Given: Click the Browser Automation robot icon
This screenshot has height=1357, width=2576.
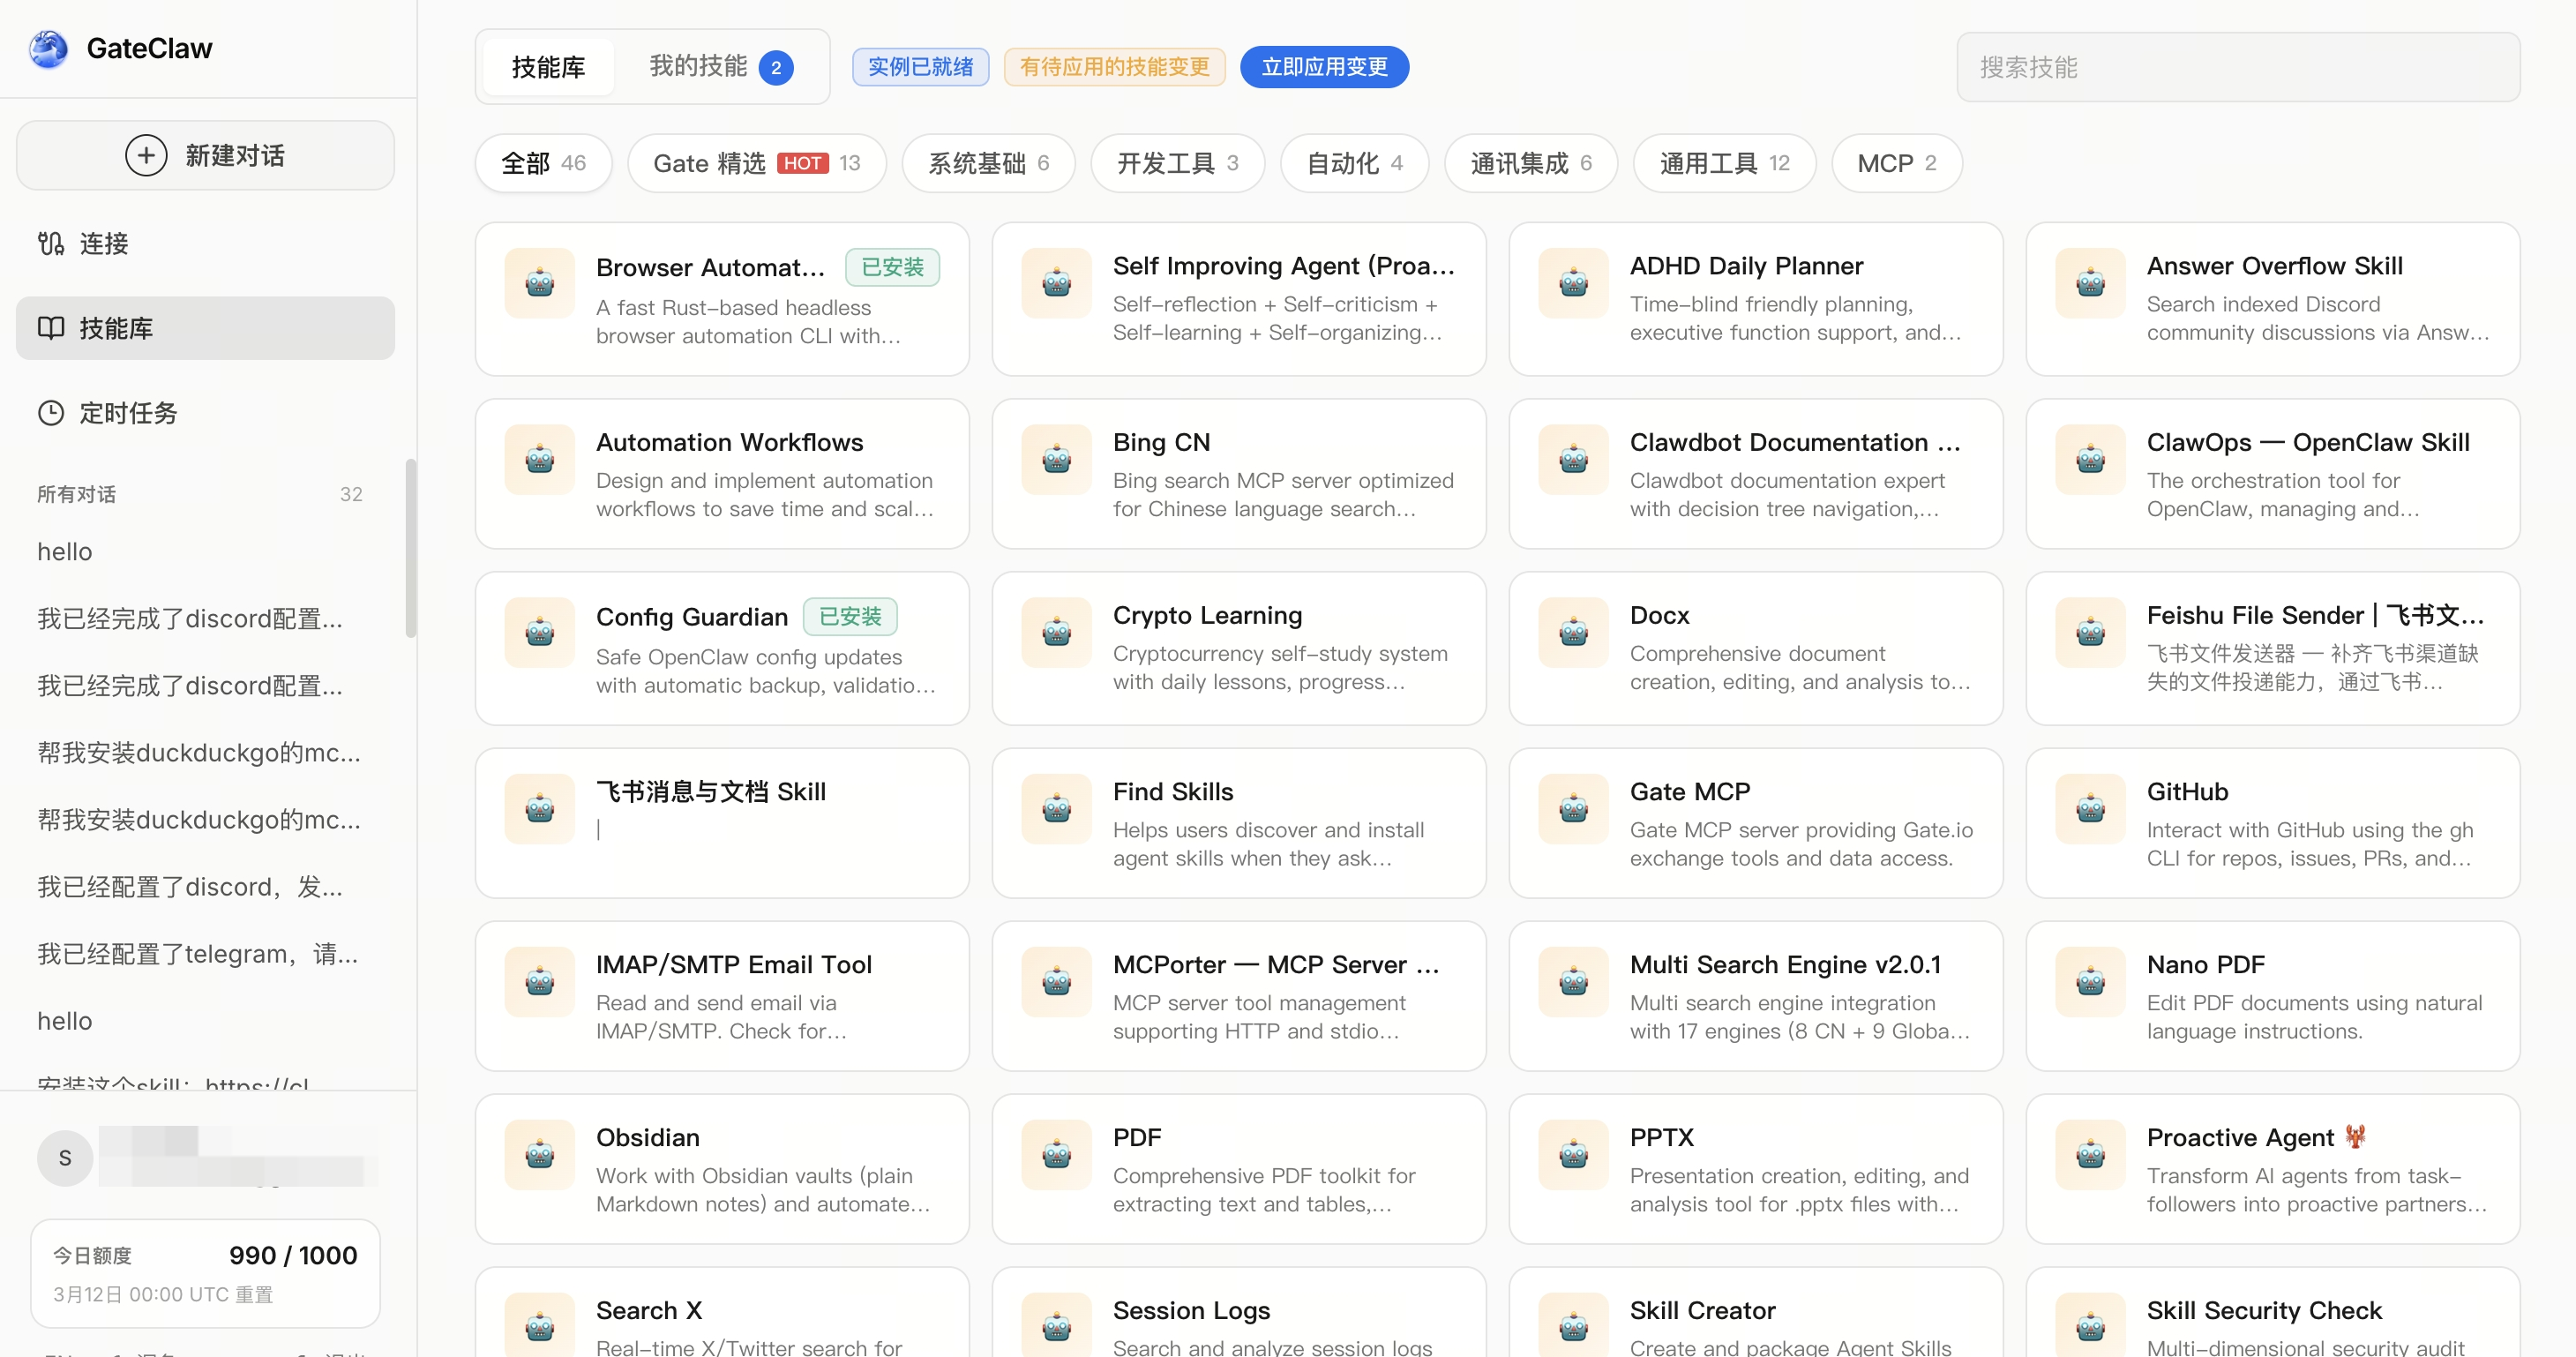Looking at the screenshot, I should [x=540, y=283].
